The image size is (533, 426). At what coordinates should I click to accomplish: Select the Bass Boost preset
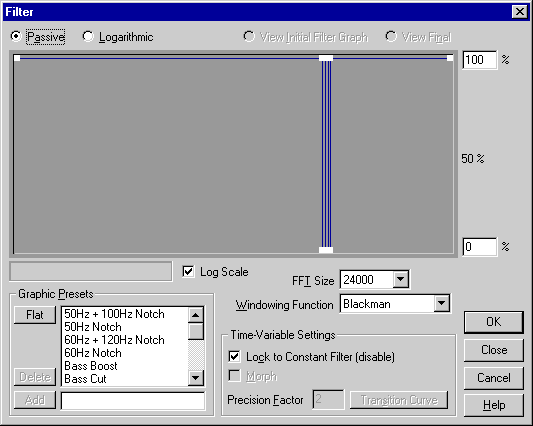click(x=91, y=366)
